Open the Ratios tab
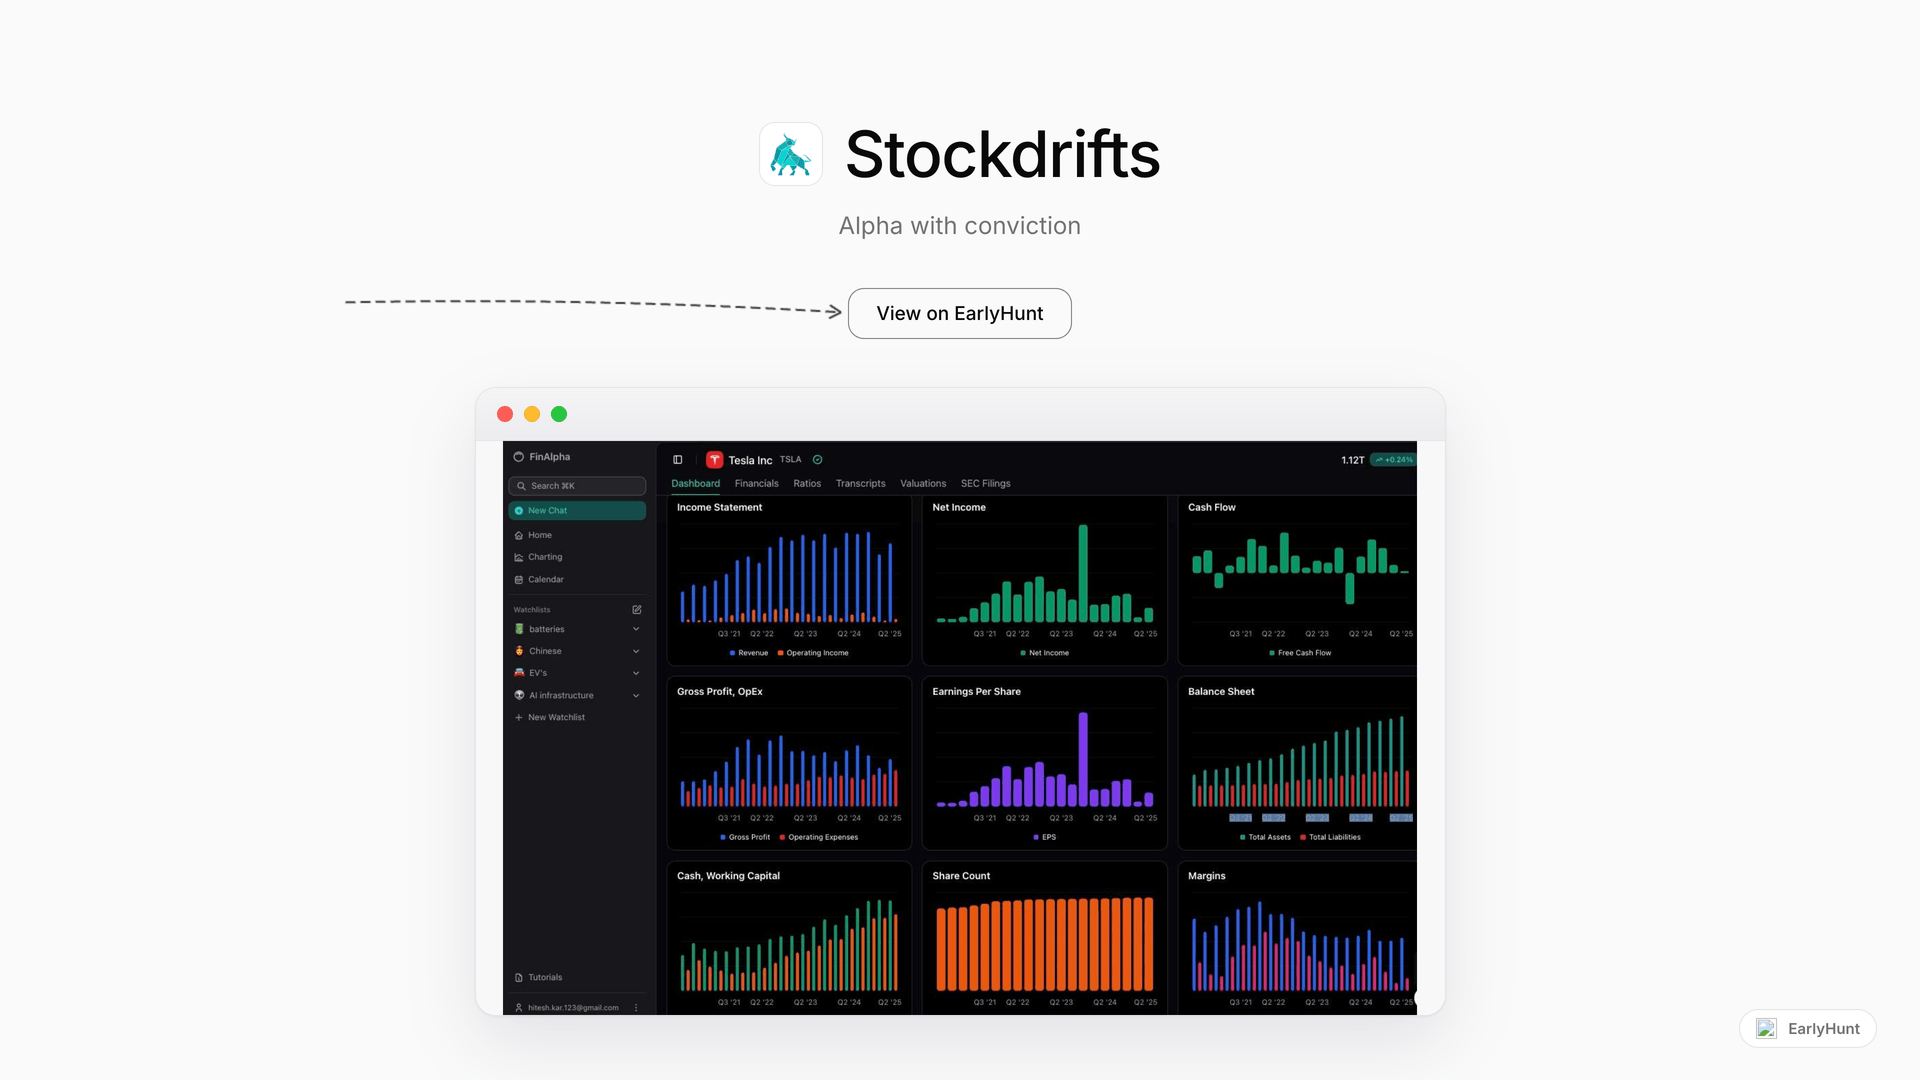The height and width of the screenshot is (1080, 1920). tap(807, 484)
